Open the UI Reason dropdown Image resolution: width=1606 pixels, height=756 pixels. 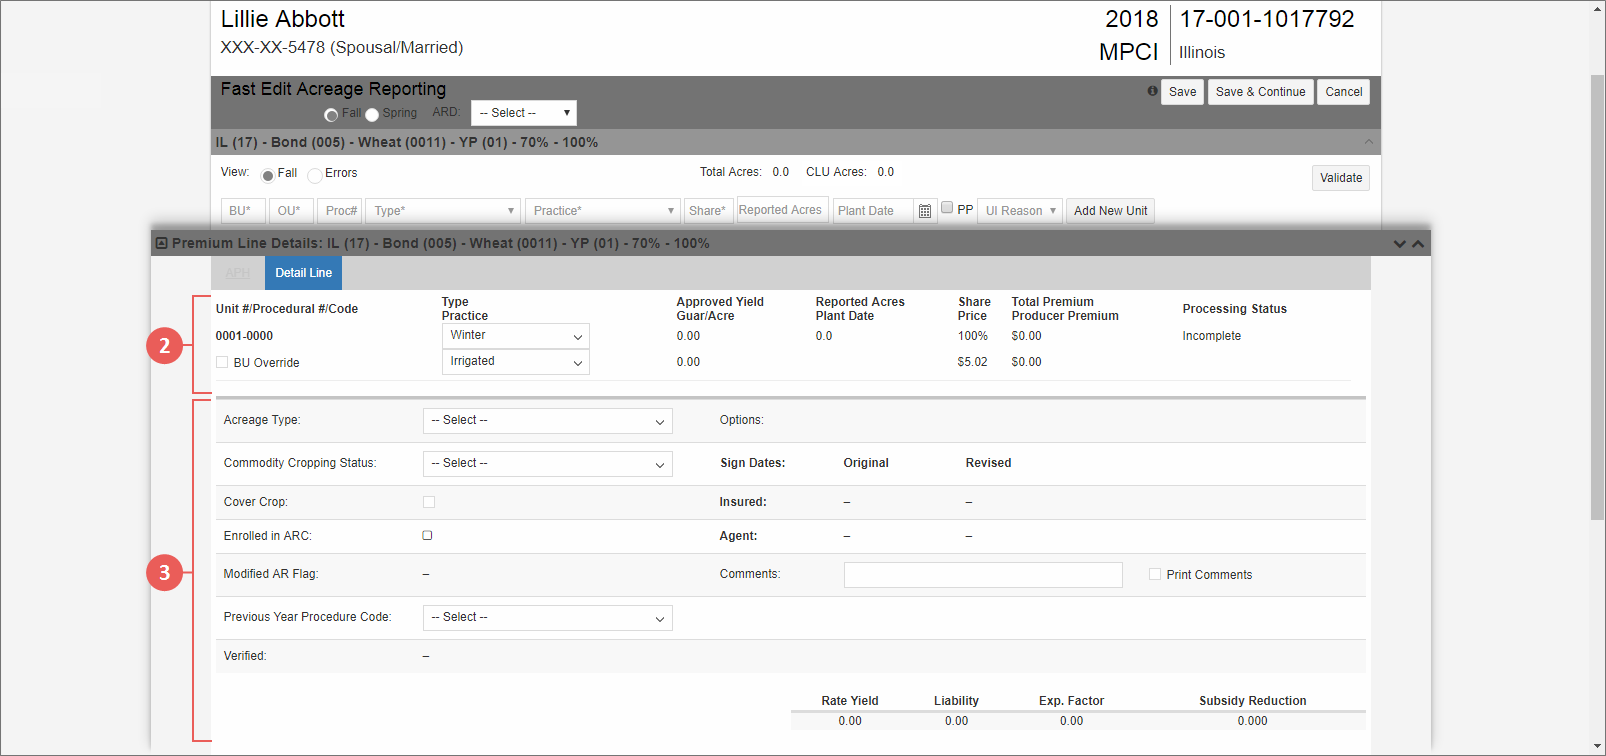click(1020, 211)
